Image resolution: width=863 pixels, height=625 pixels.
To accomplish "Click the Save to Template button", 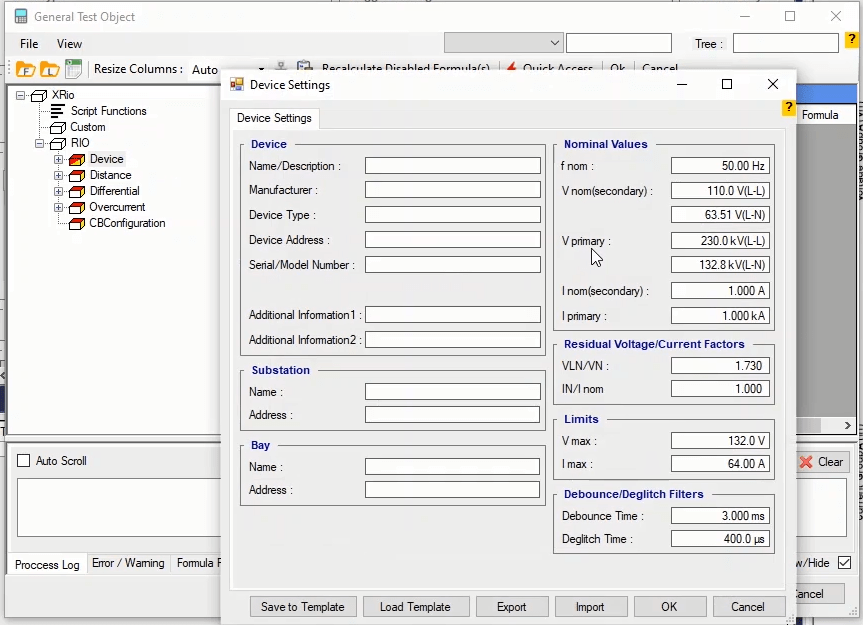I will (302, 607).
